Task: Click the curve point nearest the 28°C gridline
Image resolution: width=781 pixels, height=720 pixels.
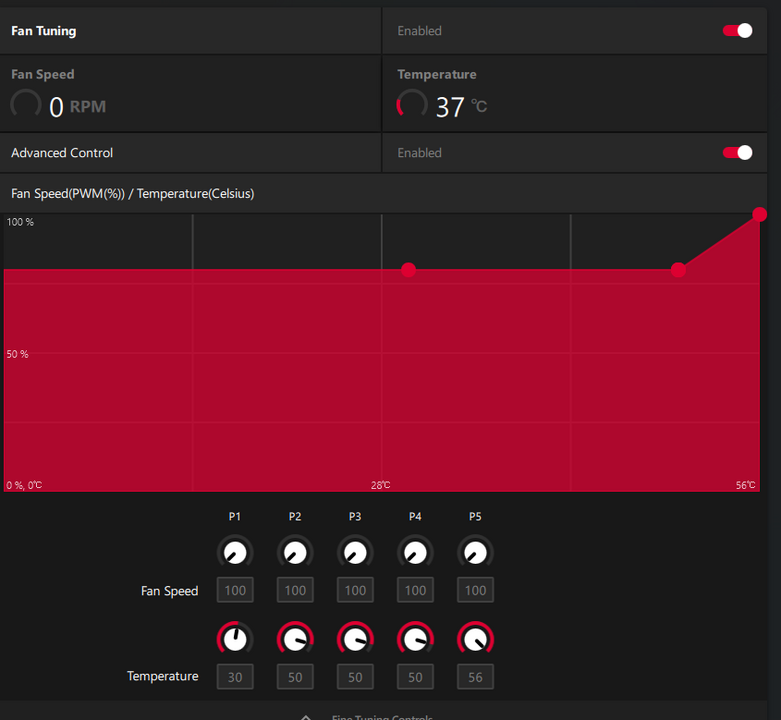Action: pyautogui.click(x=408, y=269)
